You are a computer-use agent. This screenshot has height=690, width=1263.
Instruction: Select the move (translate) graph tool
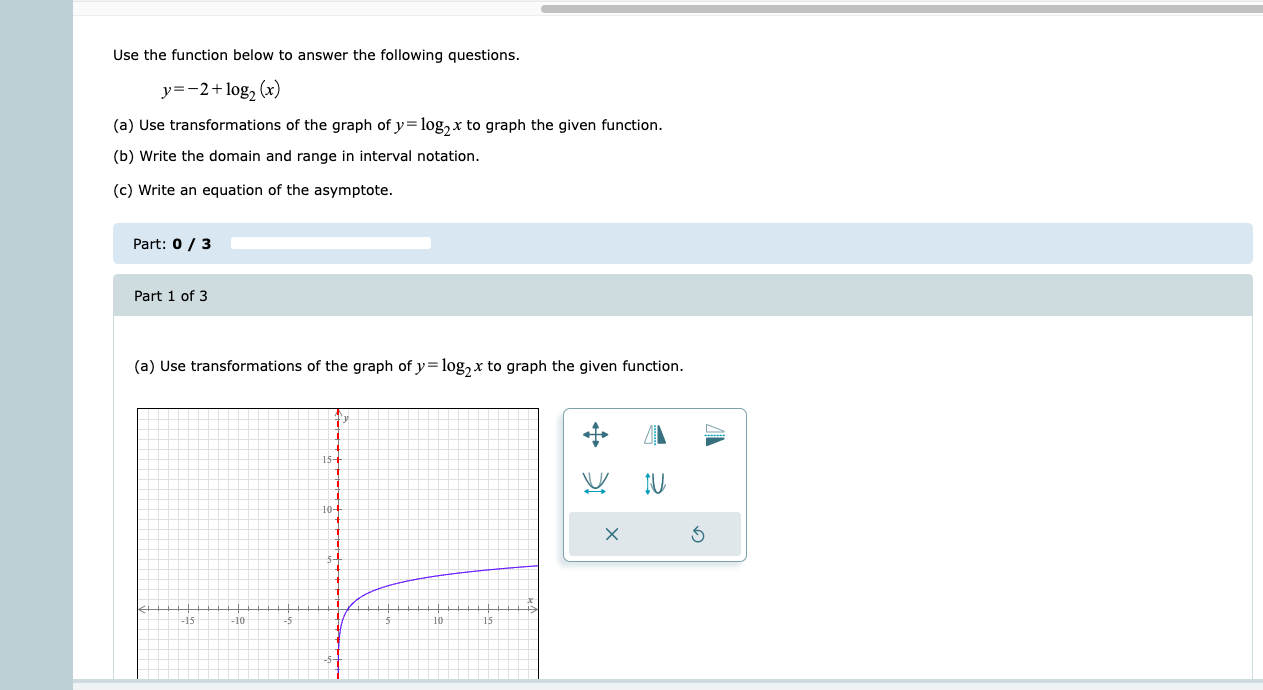[x=596, y=435]
